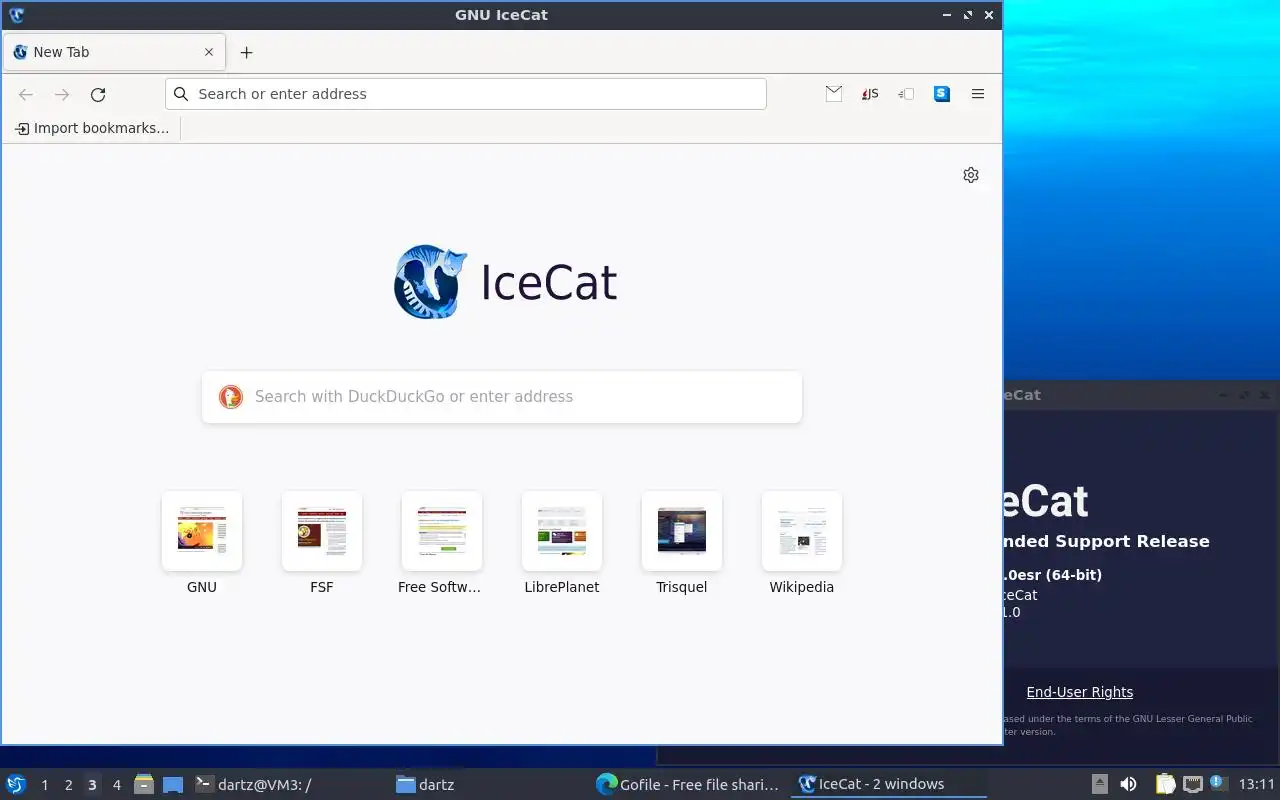Click IceCat - 2 windows taskbar entry
The height and width of the screenshot is (800, 1280).
pos(890,785)
